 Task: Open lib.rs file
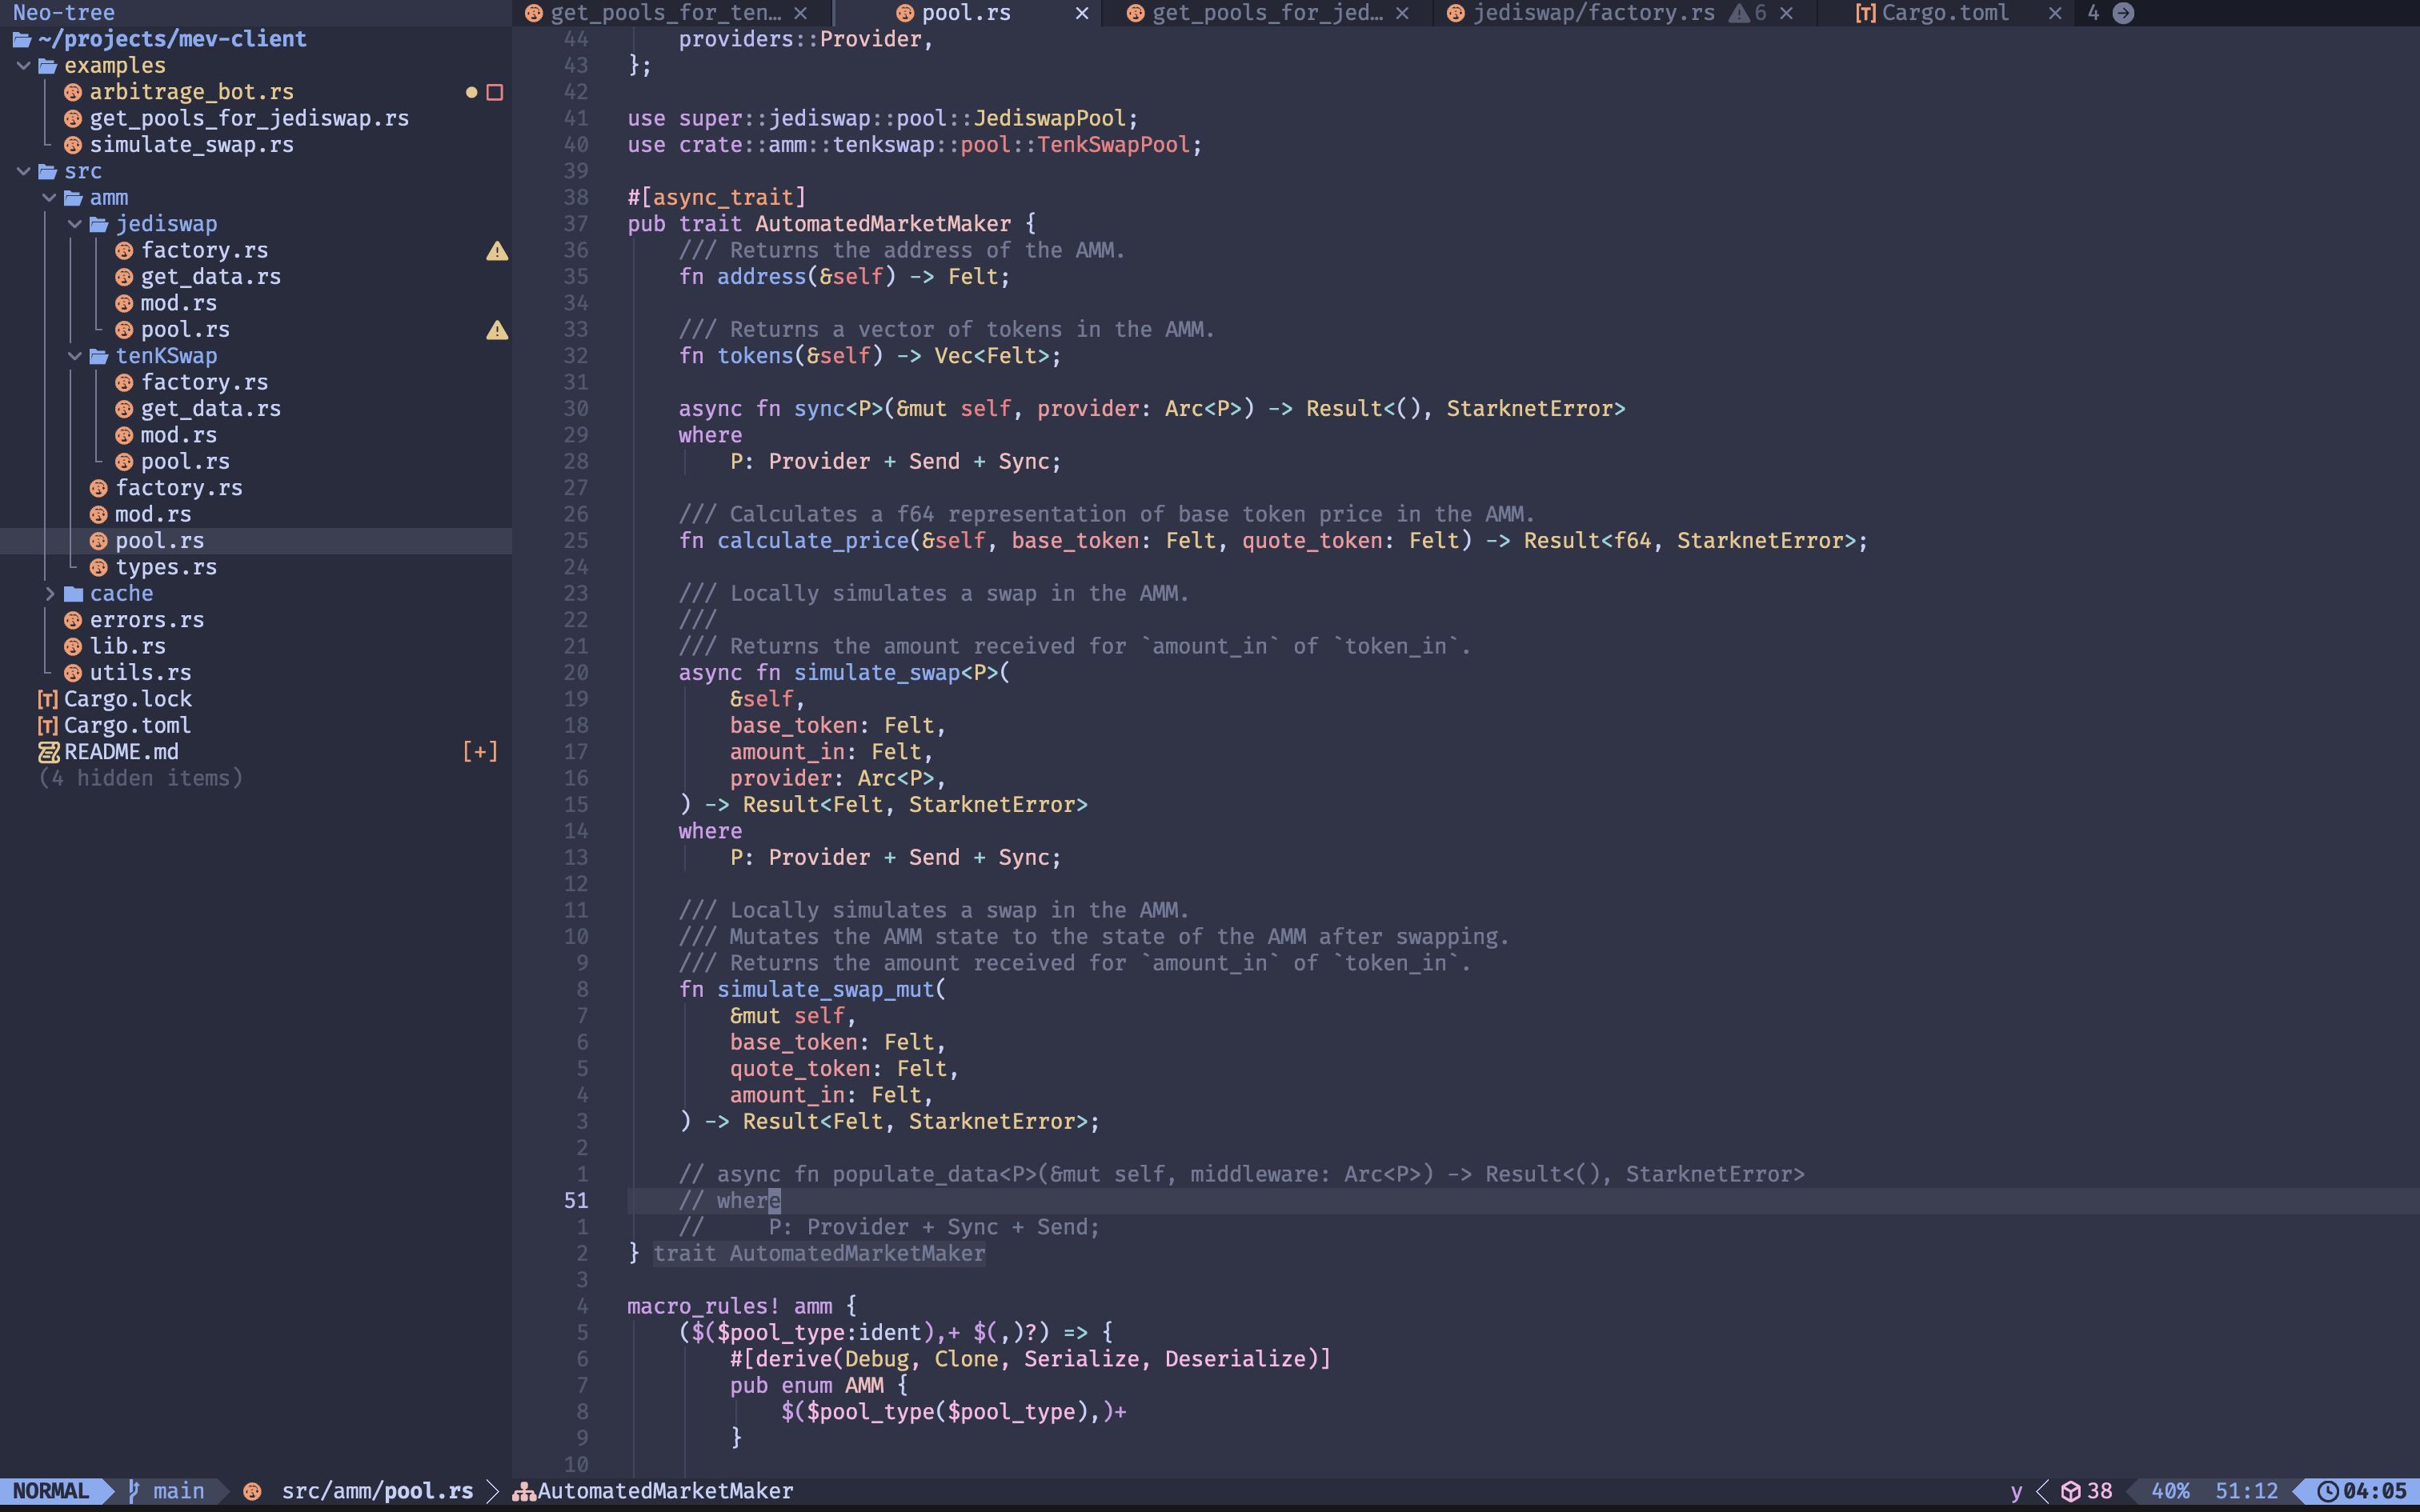(128, 646)
